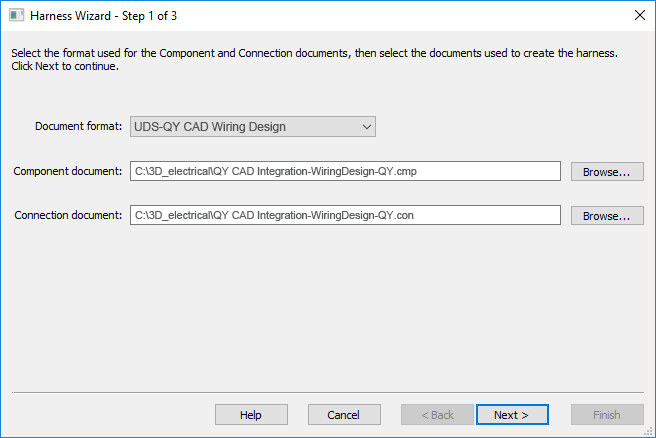This screenshot has height=438, width=656.
Task: Click the "Connection document:" label
Action: pos(67,216)
